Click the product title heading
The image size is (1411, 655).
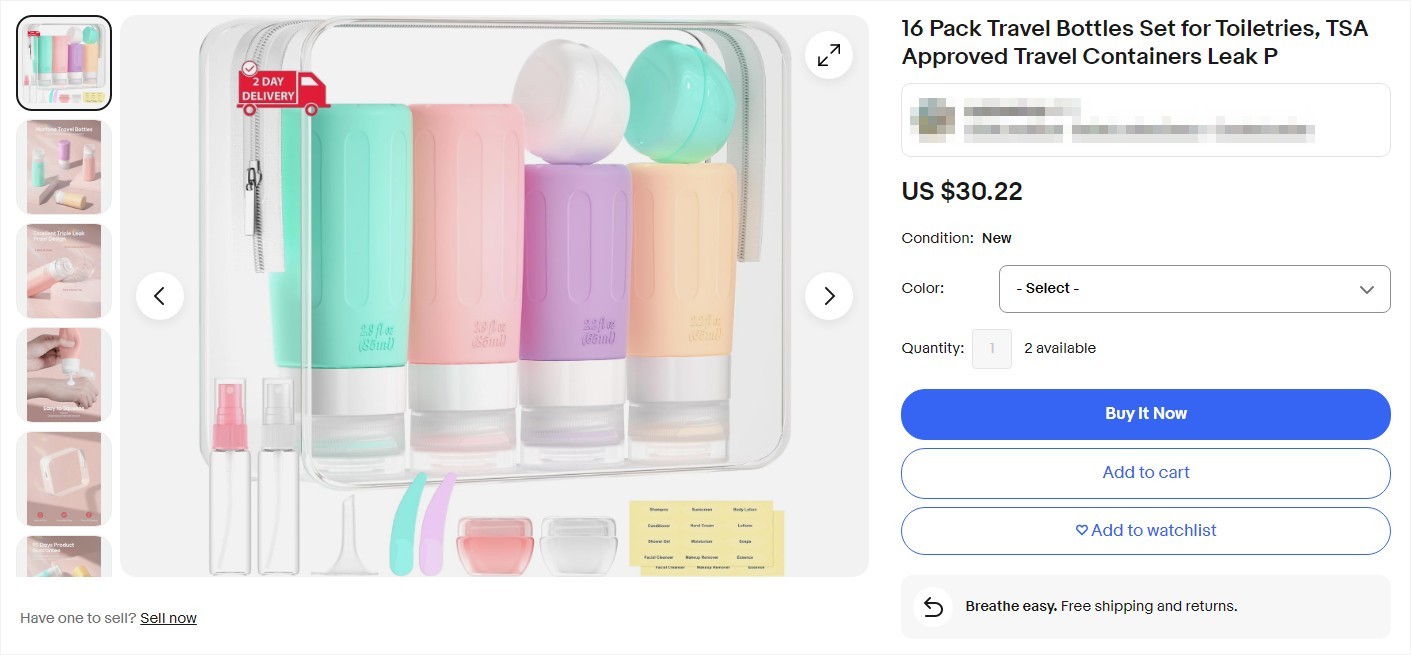[x=1135, y=42]
